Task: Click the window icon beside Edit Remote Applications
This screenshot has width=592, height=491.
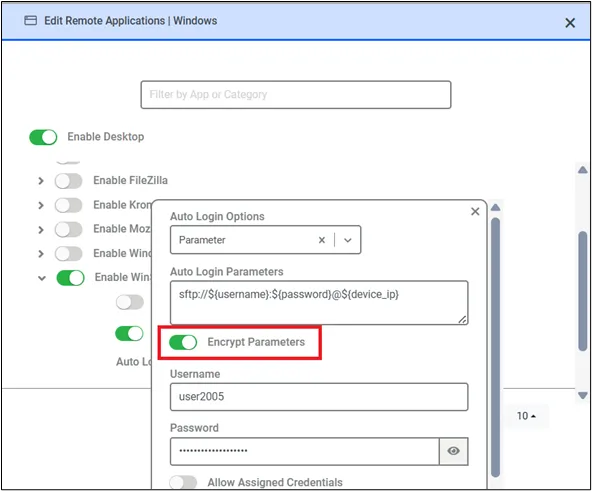Action: point(31,20)
